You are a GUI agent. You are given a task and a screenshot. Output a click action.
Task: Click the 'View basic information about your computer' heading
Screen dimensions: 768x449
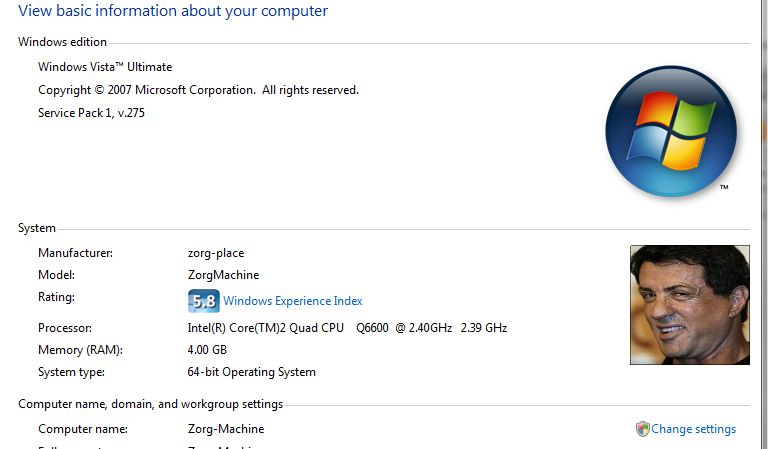tap(173, 11)
